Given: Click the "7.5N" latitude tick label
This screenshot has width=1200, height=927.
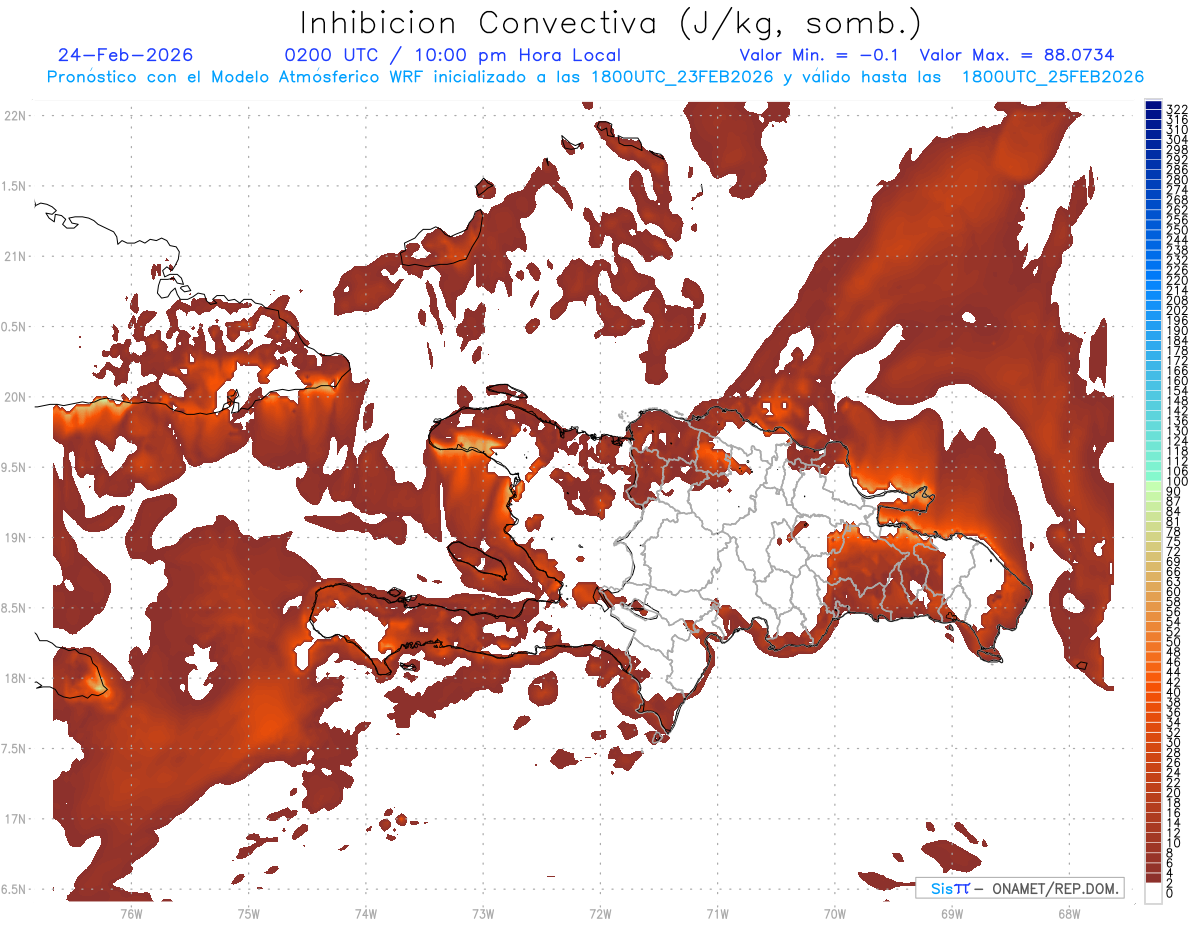Looking at the screenshot, I should pos(15,750).
